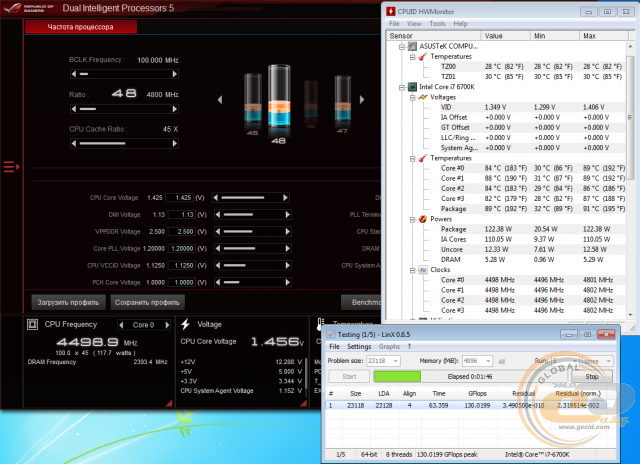Click the PCH Core Voltage input field
The image size is (640, 464).
point(182,282)
